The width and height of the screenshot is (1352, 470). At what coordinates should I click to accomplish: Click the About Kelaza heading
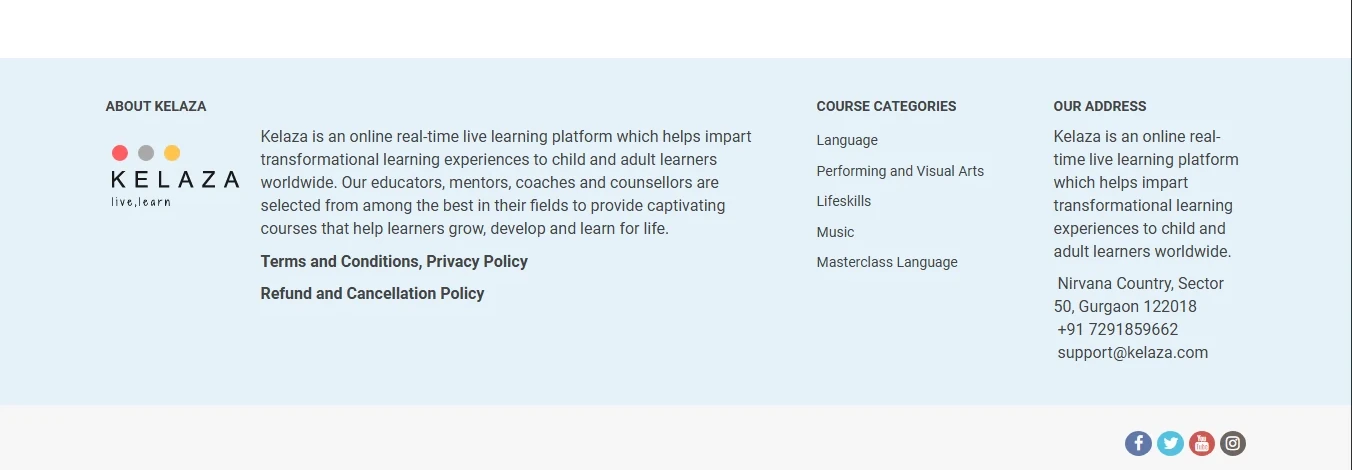tap(156, 106)
